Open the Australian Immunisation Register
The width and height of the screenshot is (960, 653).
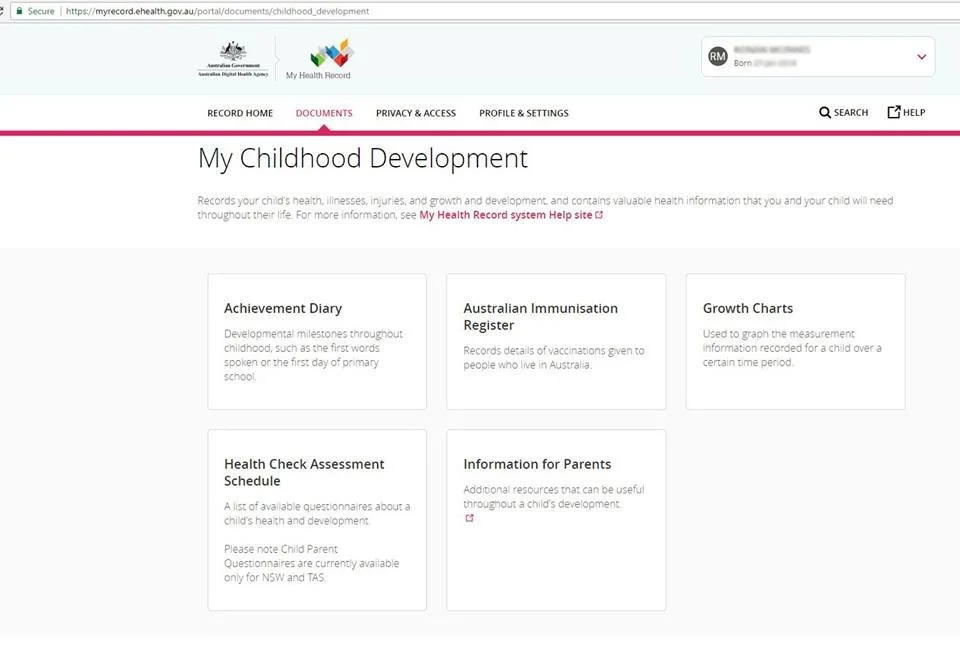click(555, 340)
